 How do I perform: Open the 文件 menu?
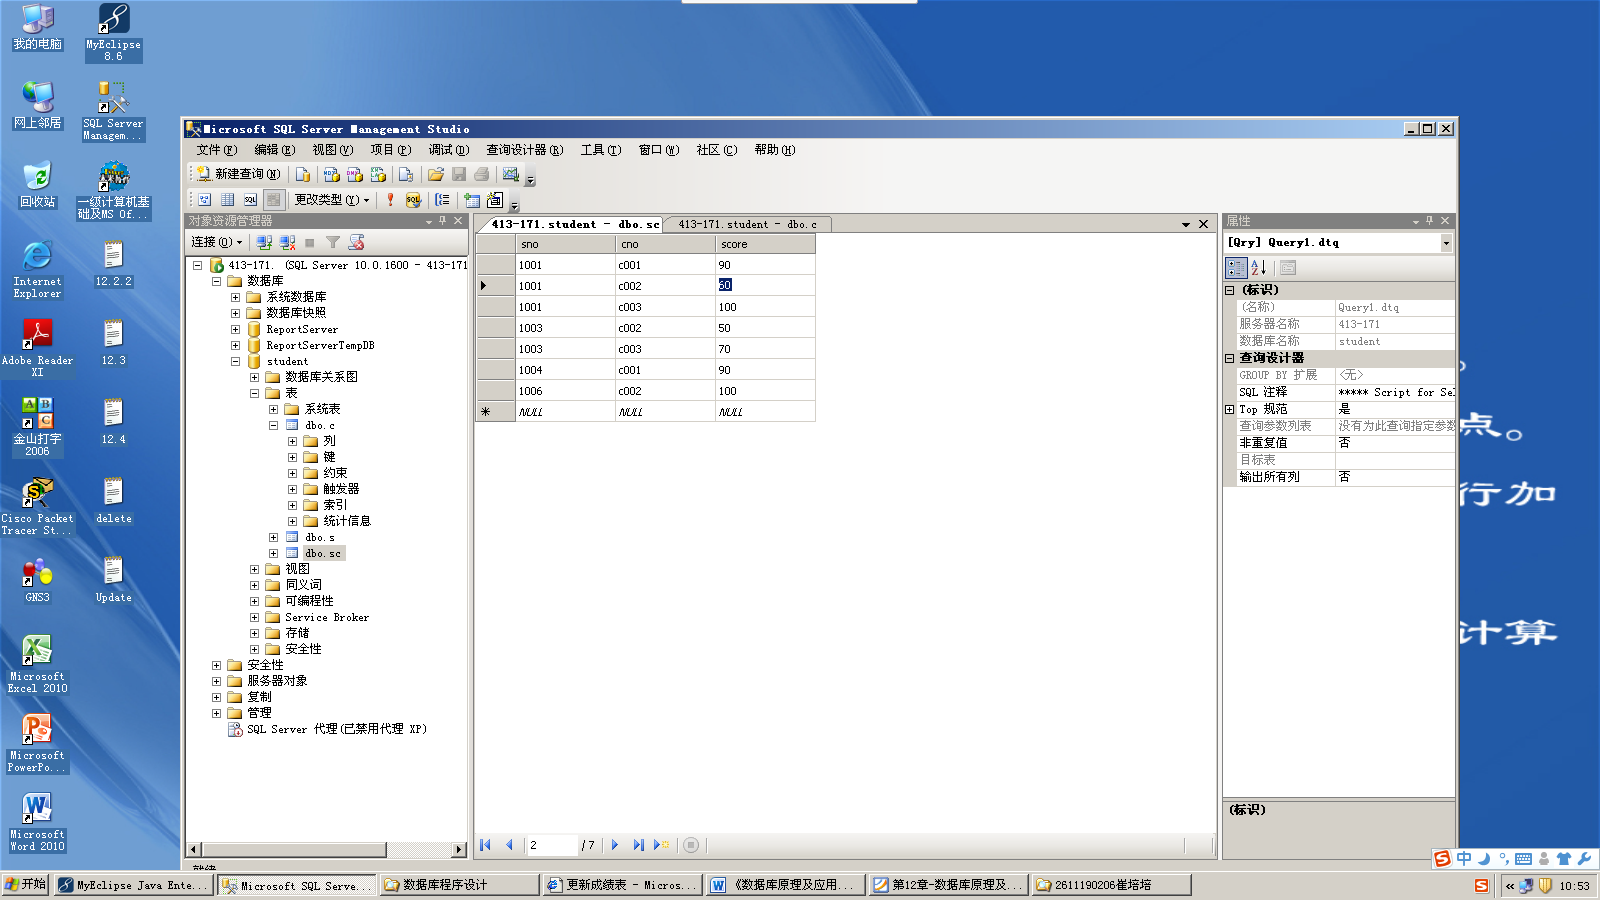(216, 150)
